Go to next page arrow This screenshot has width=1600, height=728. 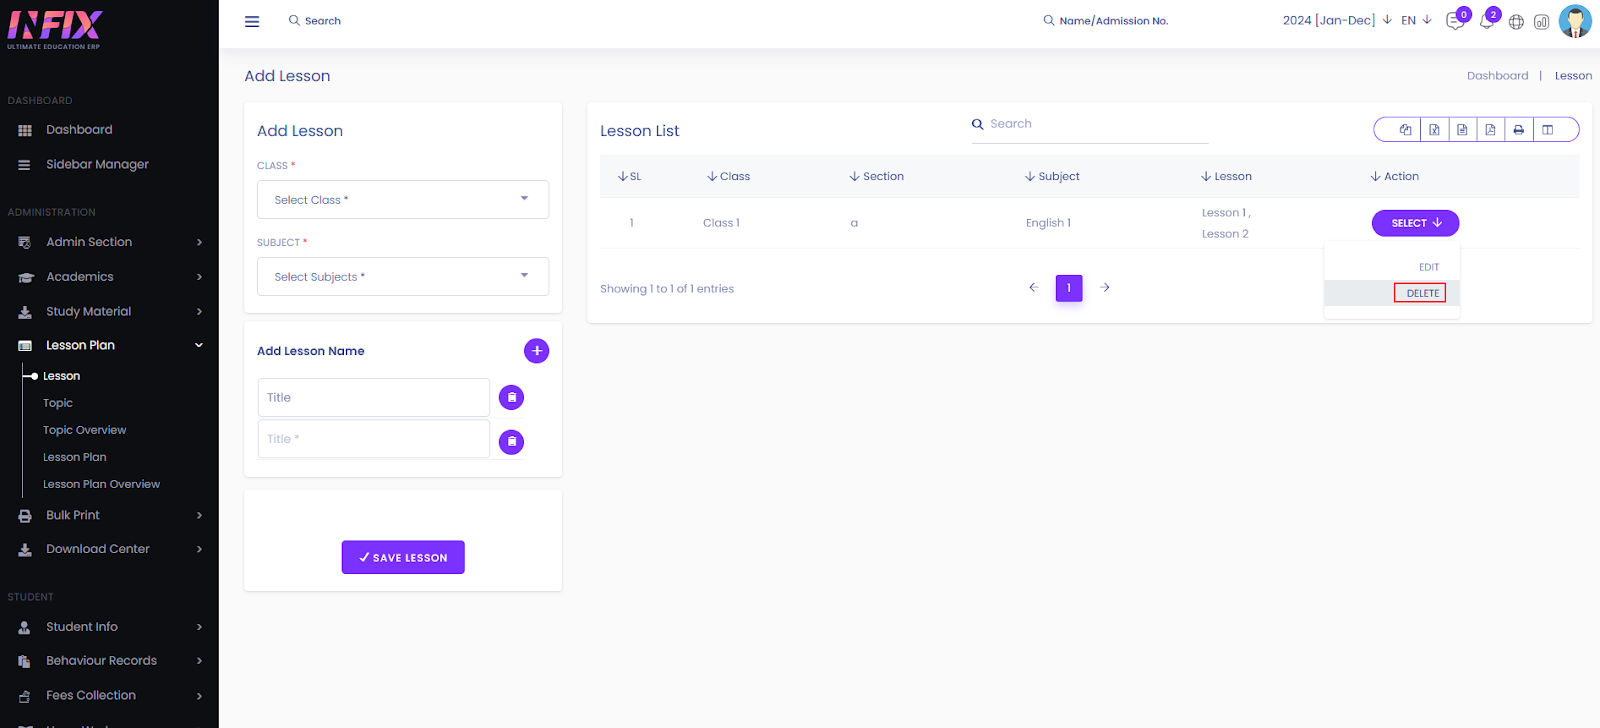coord(1105,288)
